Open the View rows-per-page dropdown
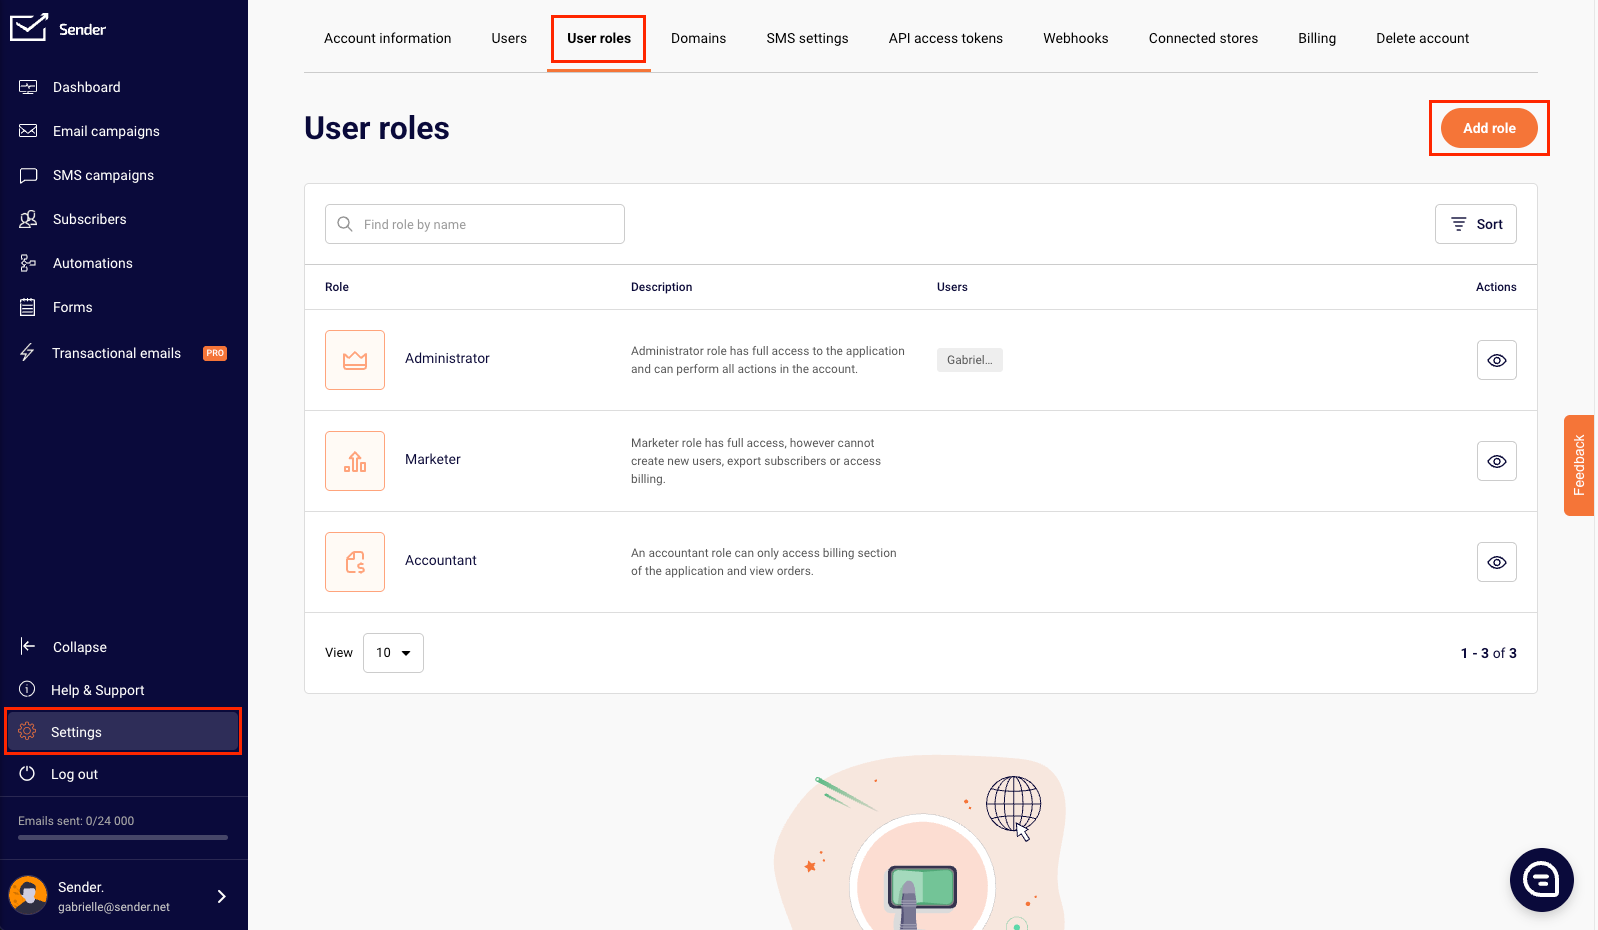Image resolution: width=1598 pixels, height=930 pixels. pos(393,653)
